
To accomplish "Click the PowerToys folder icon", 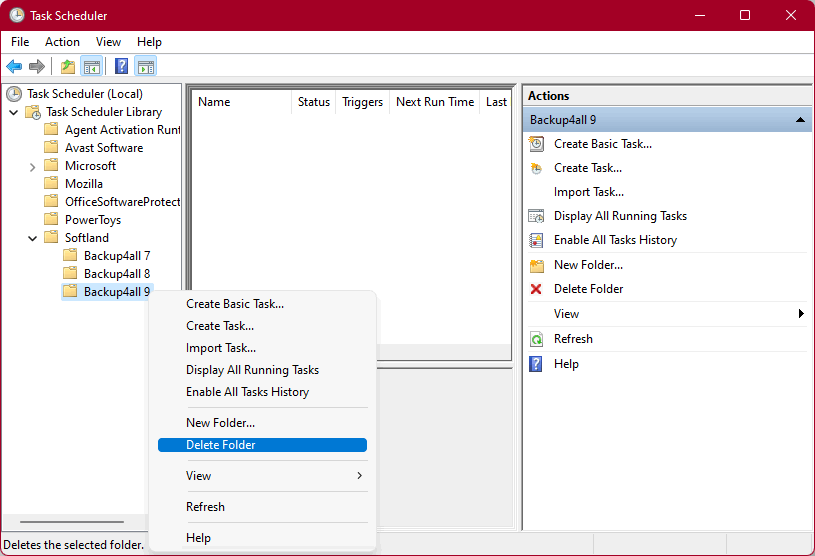I will click(x=51, y=219).
